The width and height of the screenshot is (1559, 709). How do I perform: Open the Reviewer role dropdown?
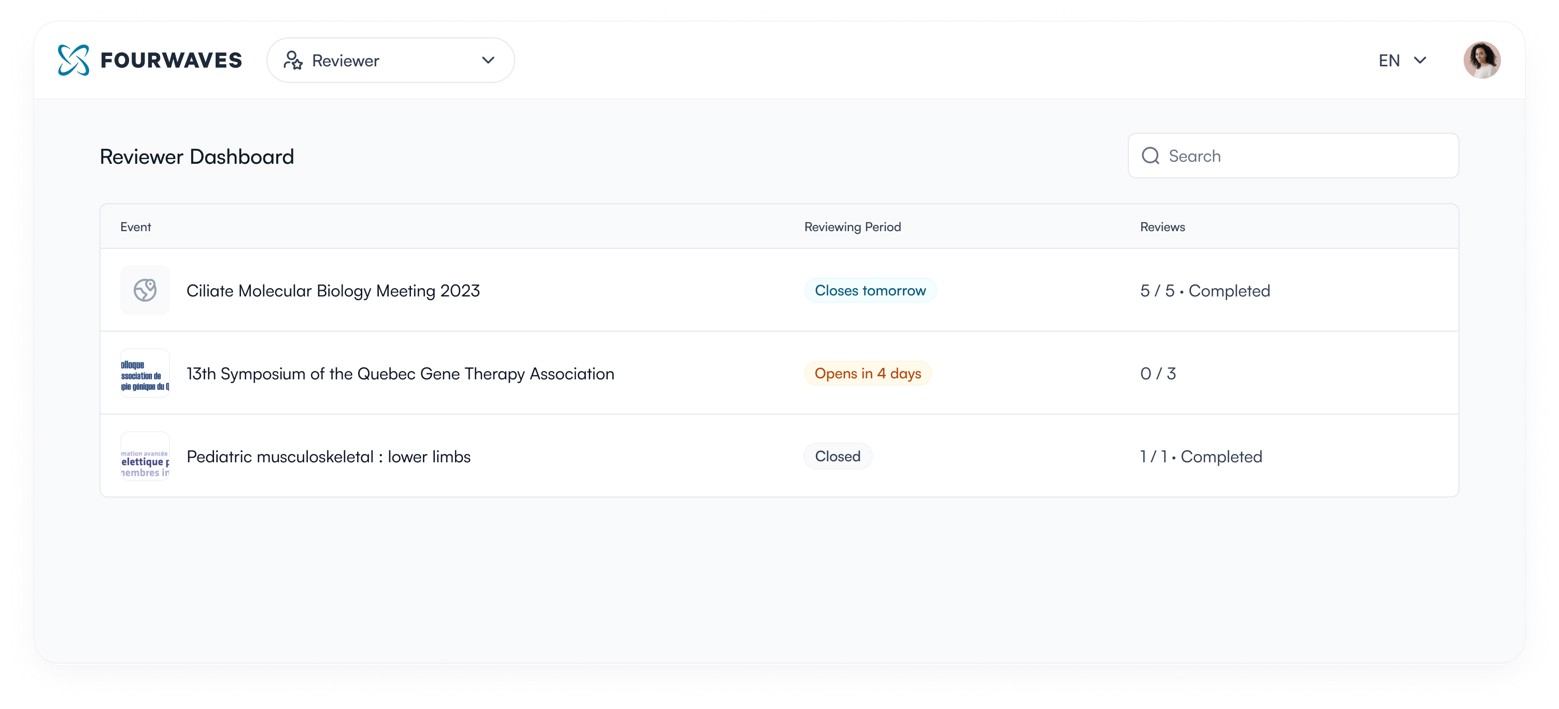click(x=390, y=60)
